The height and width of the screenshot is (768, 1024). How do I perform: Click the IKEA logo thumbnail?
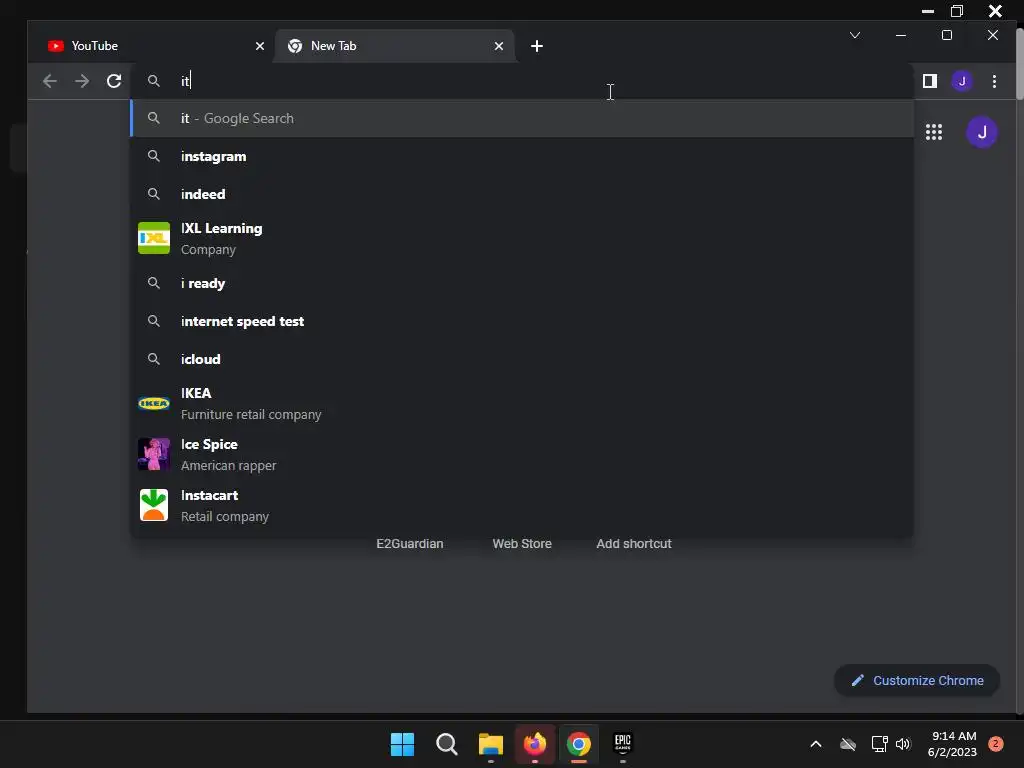tap(154, 403)
